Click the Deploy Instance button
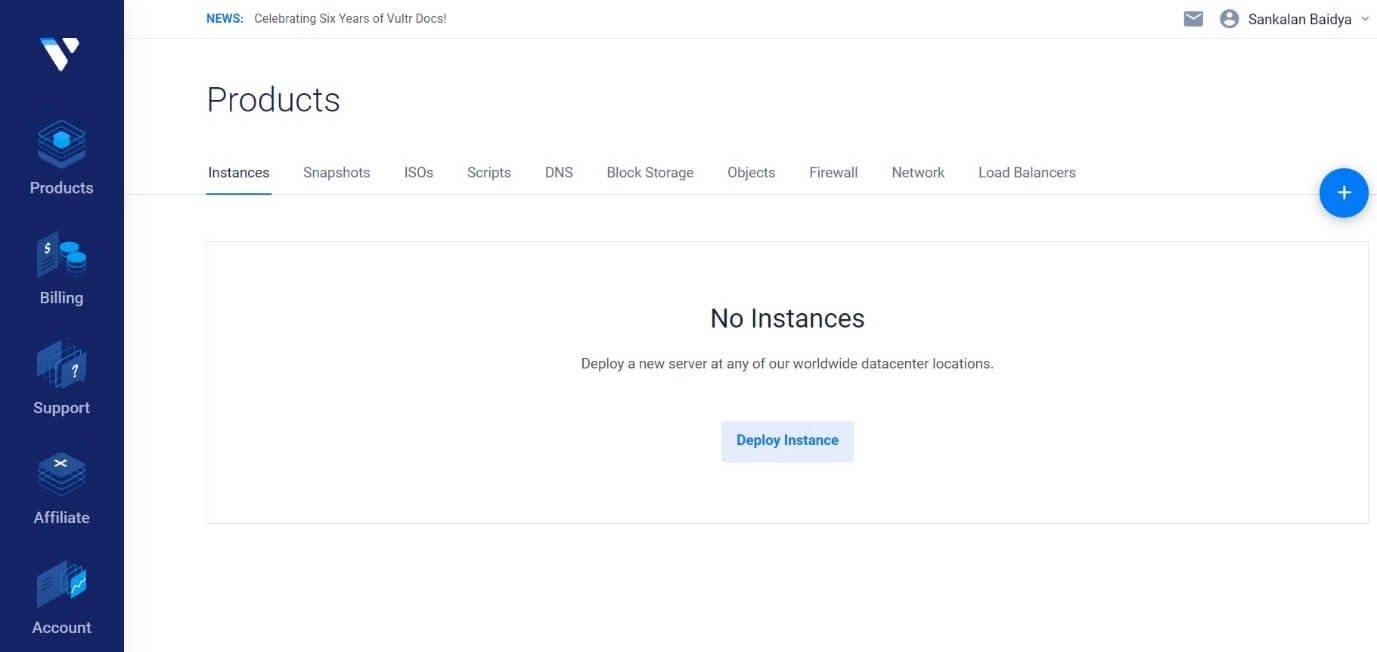 [x=787, y=441]
